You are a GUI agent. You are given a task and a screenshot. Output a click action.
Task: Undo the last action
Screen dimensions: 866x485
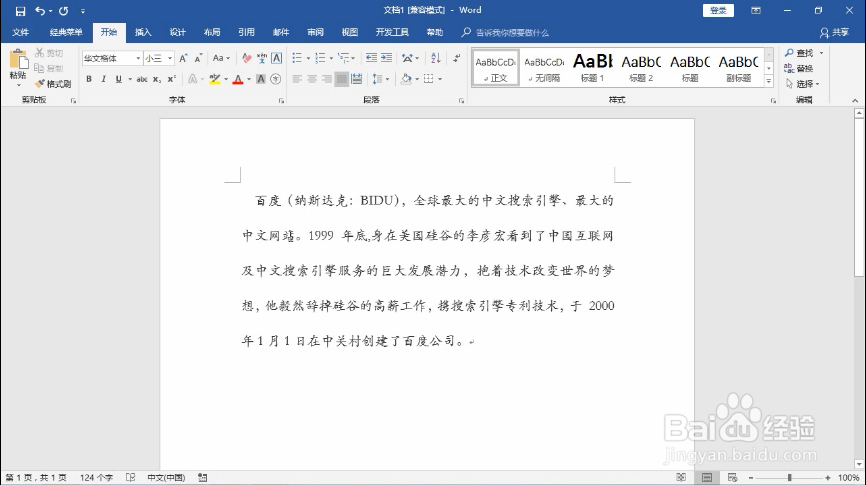(x=40, y=10)
